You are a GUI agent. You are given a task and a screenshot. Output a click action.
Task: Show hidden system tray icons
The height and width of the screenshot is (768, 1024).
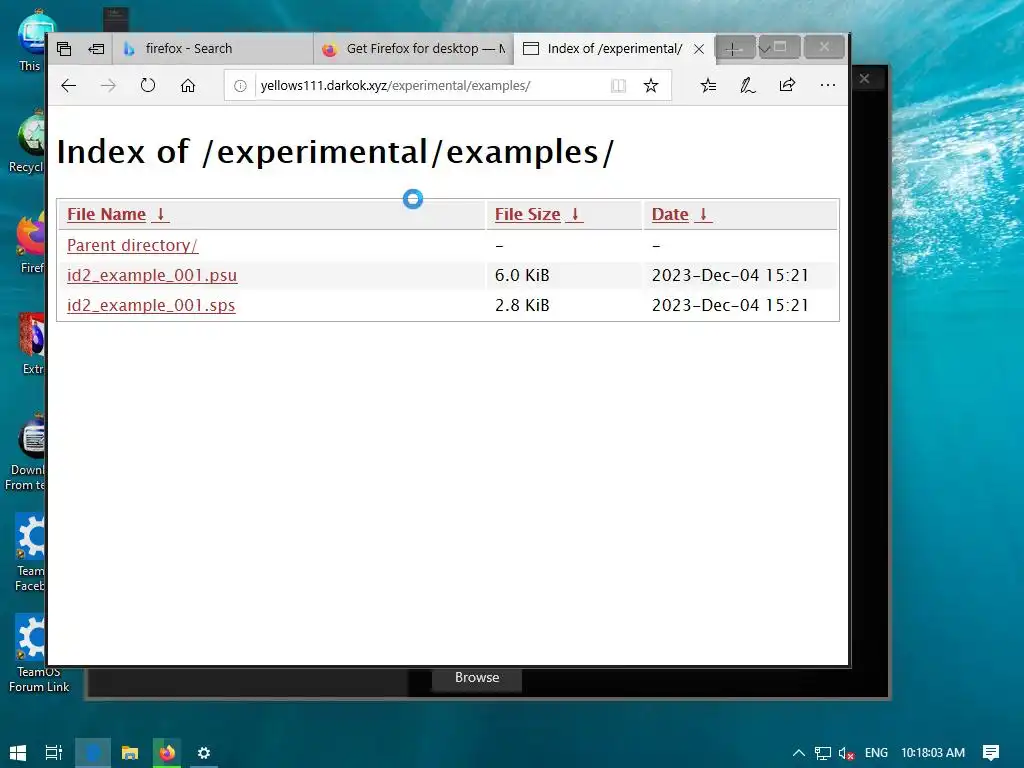798,753
